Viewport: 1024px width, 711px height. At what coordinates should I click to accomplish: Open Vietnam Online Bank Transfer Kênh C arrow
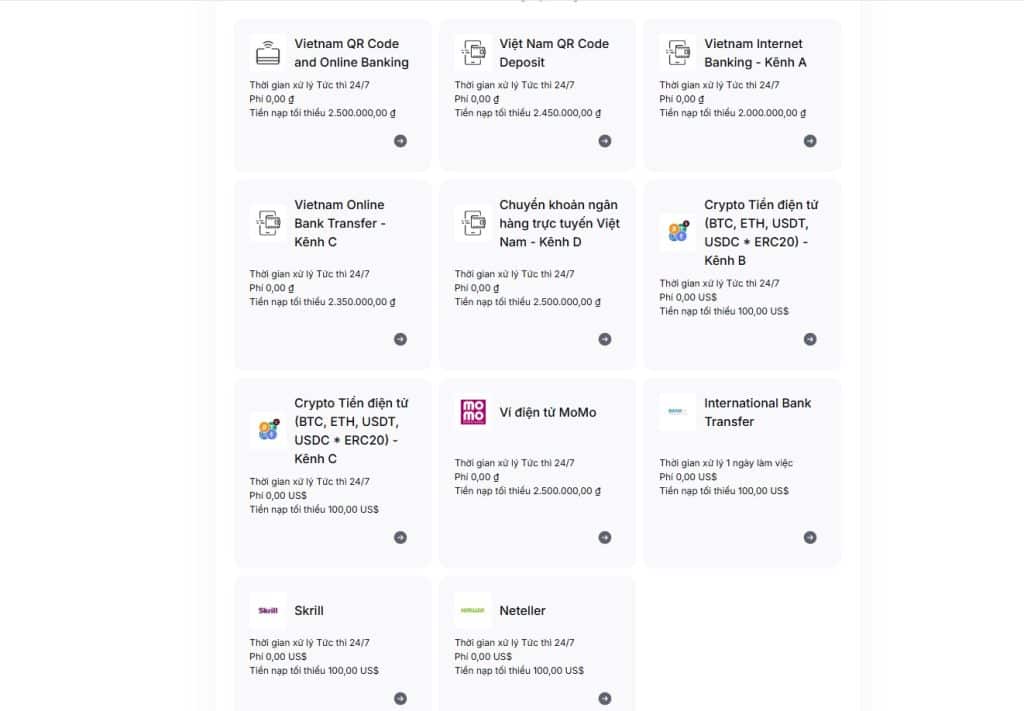pyautogui.click(x=400, y=339)
